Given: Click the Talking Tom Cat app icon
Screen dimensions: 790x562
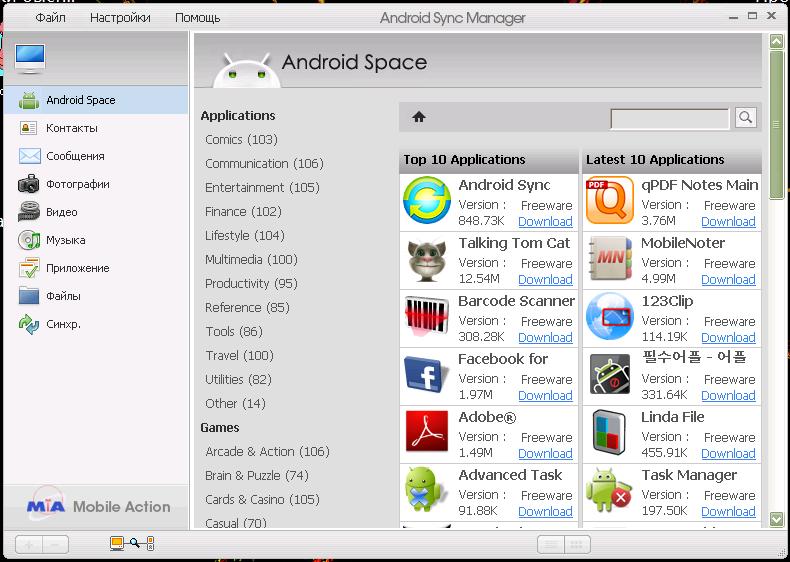Looking at the screenshot, I should pyautogui.click(x=427, y=260).
